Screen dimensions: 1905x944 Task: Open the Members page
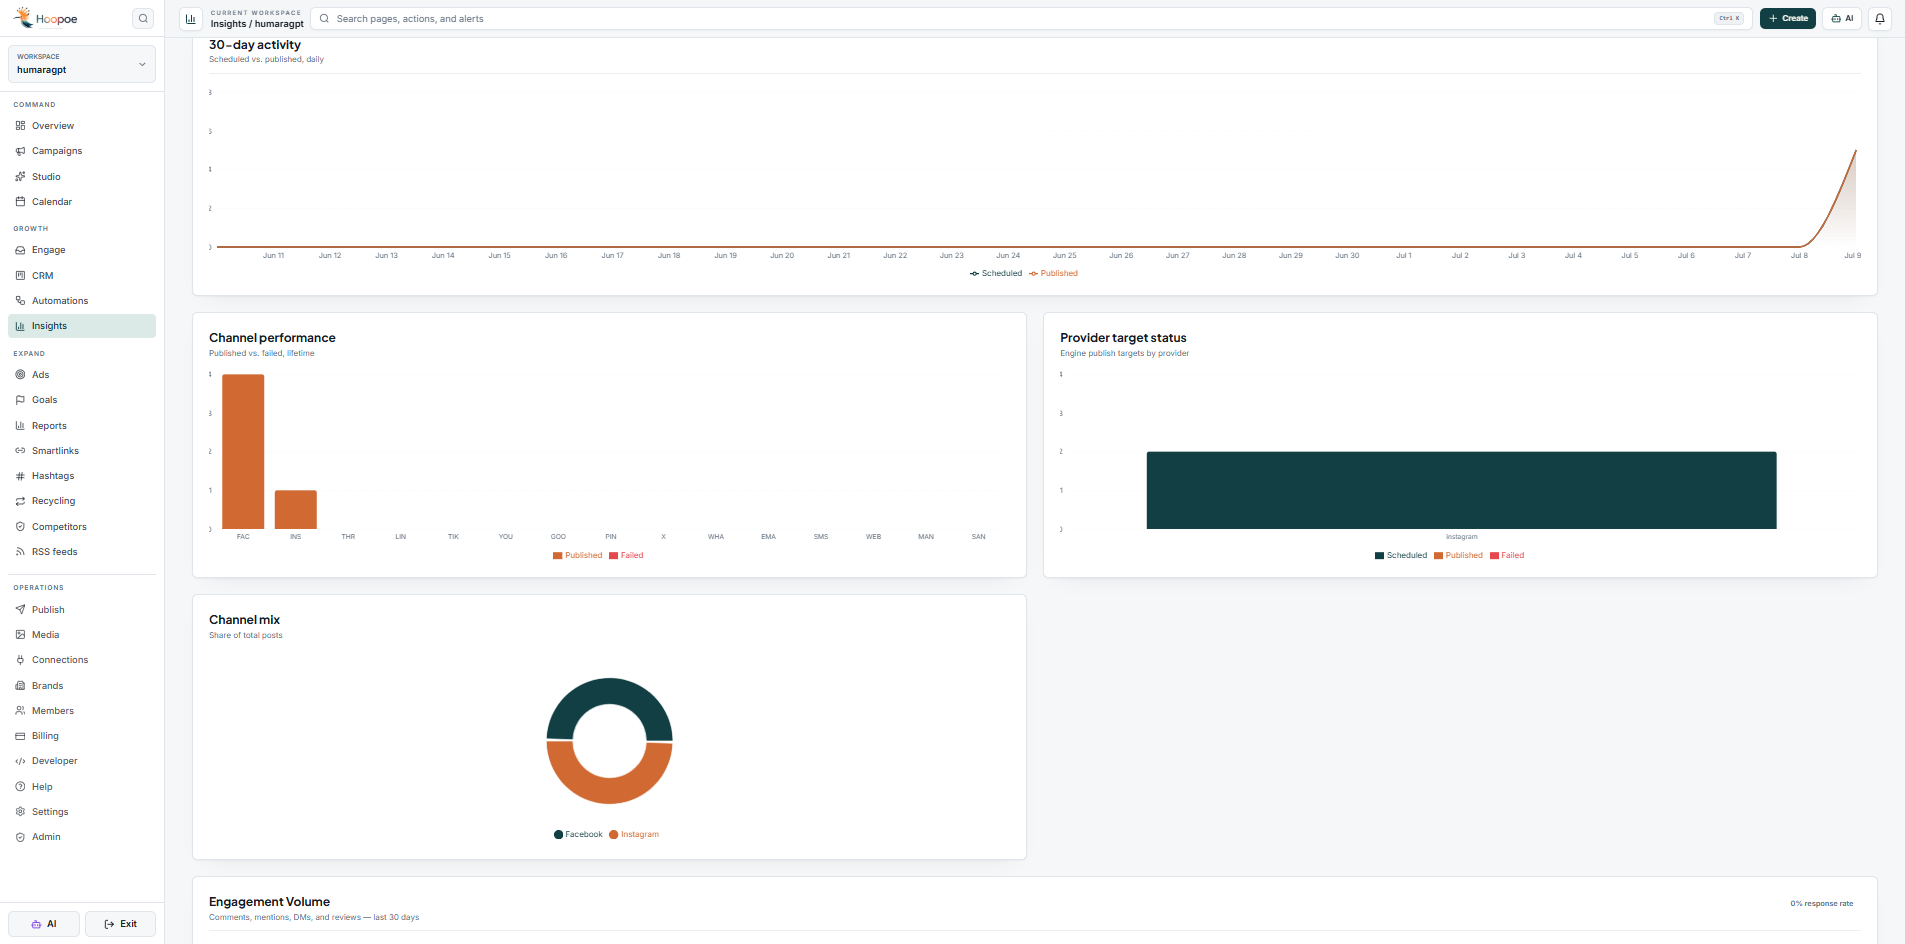(82, 711)
